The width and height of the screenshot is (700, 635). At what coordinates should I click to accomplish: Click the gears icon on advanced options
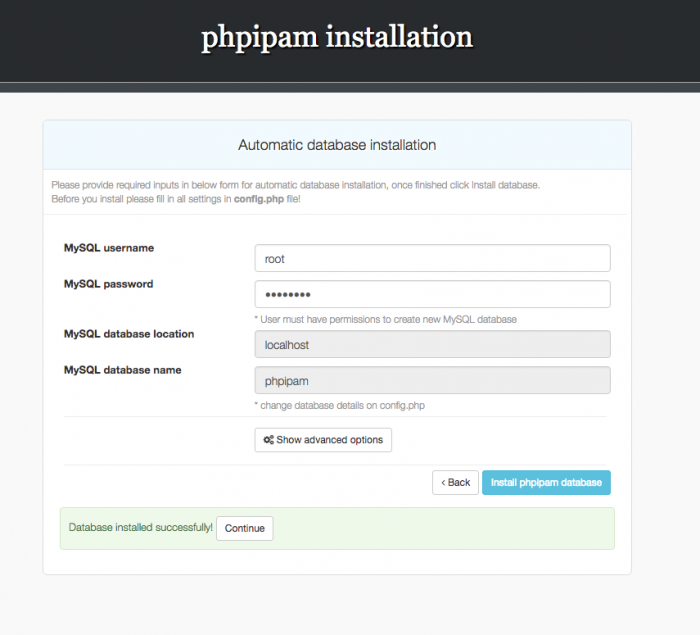tap(268, 440)
